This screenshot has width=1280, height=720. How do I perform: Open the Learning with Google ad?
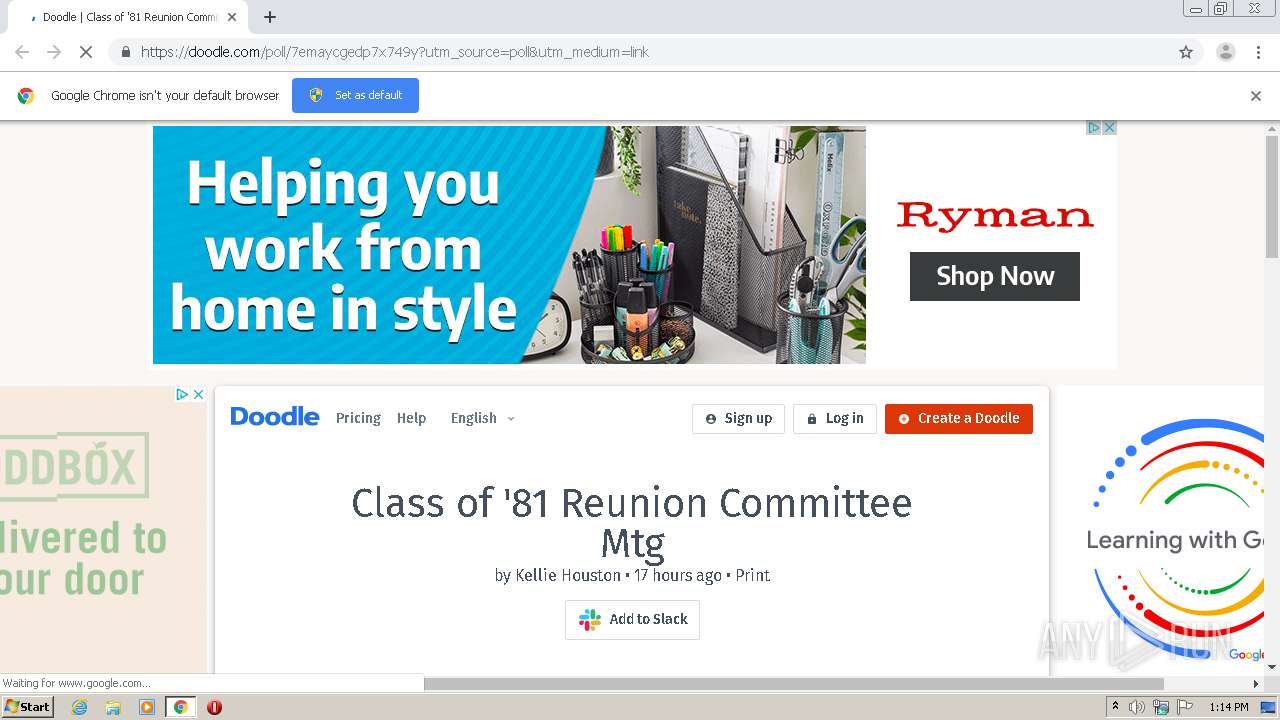point(1160,530)
